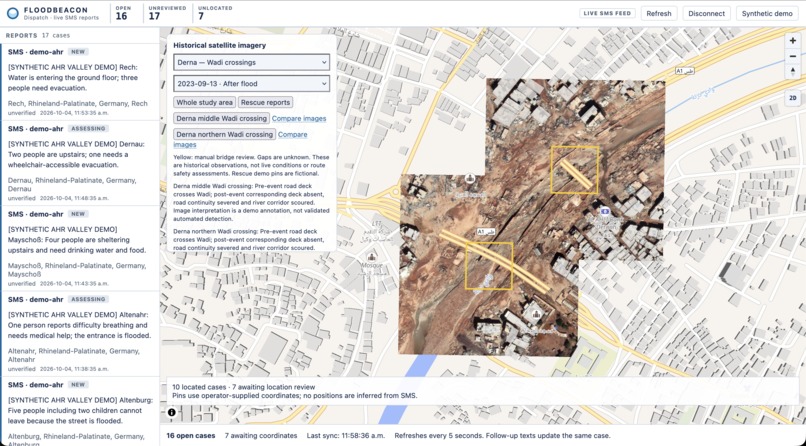Click the Dernau timestamp 11:48:35 a.m.
Screen dimensions: 806x446
[x=75, y=198]
